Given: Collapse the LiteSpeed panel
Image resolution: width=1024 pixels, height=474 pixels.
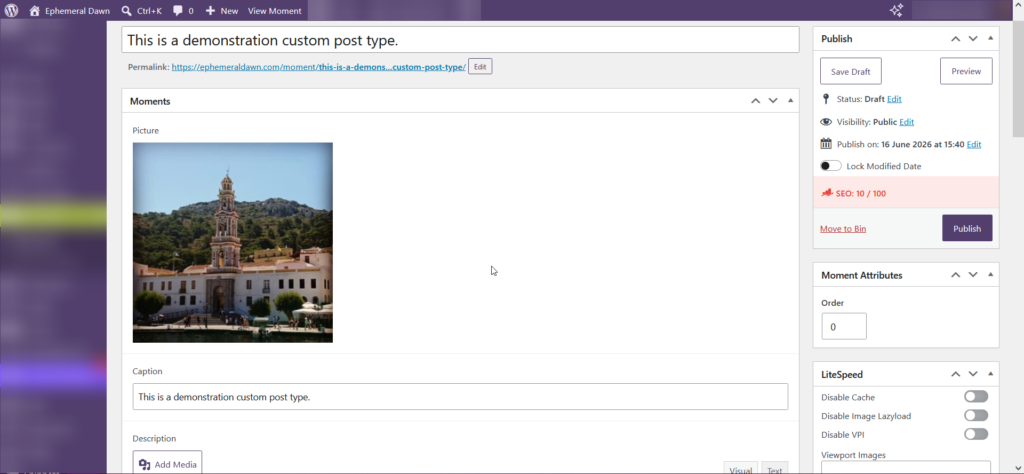Looking at the screenshot, I should pyautogui.click(x=990, y=374).
